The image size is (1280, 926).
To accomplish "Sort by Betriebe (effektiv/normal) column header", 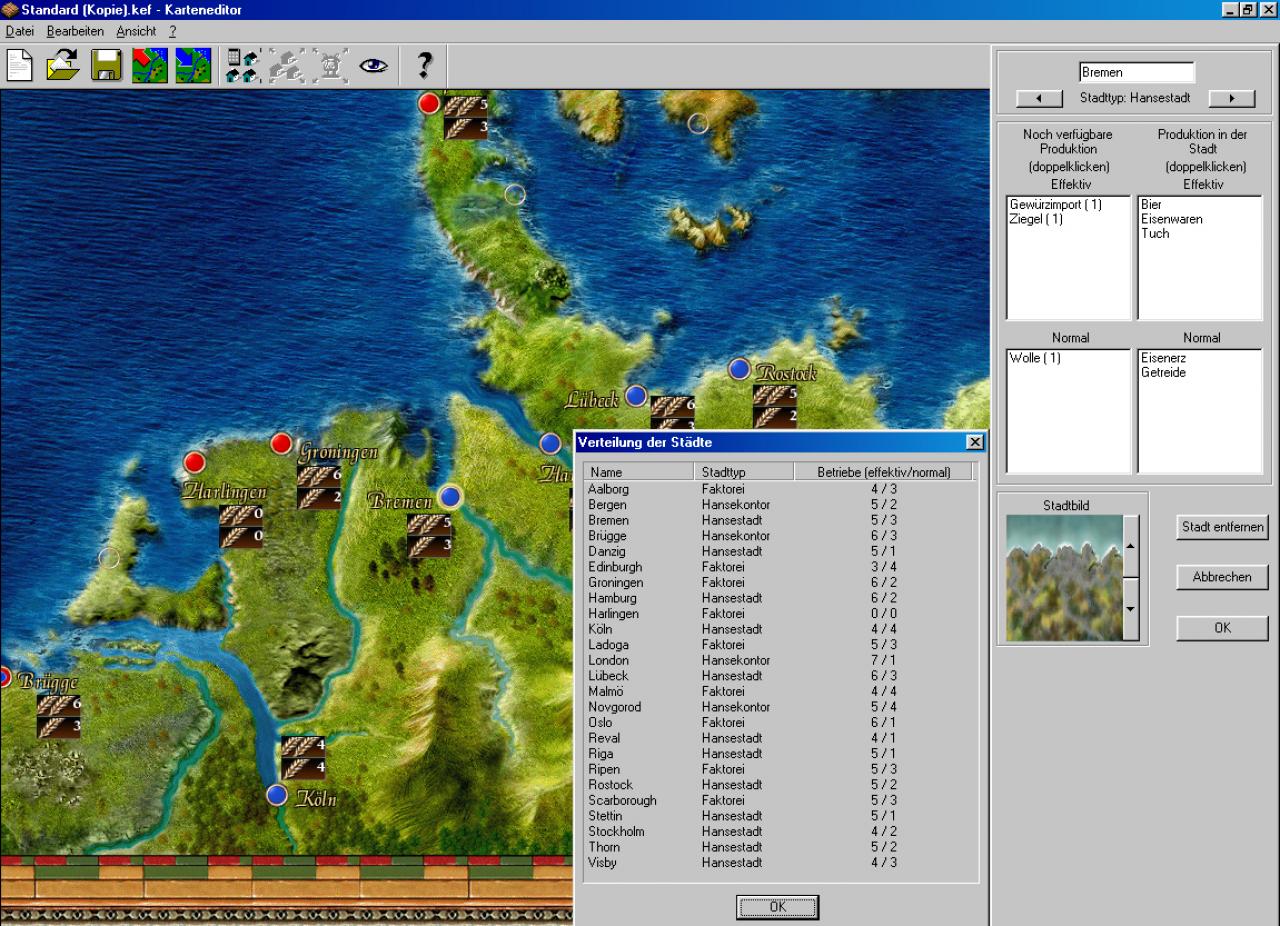I will point(883,472).
